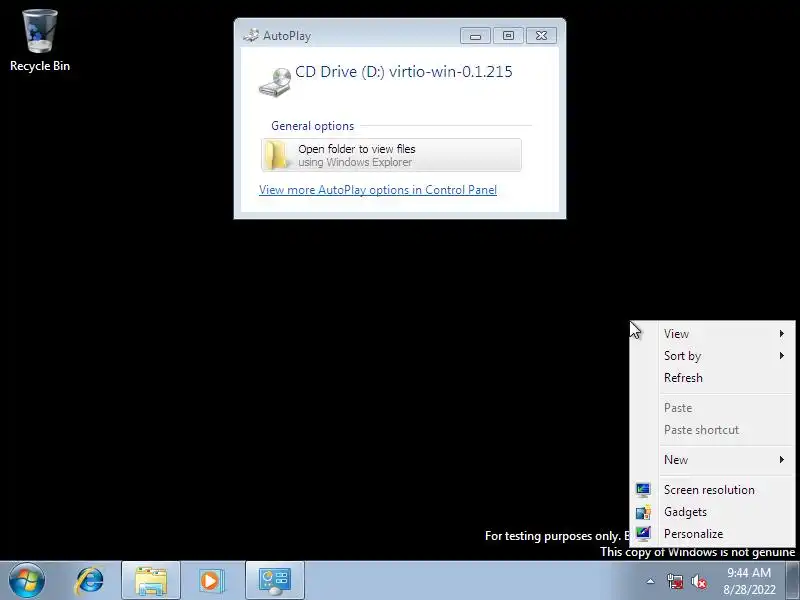The width and height of the screenshot is (800, 600).
Task: Click the disabled Paste menu entry
Action: click(x=713, y=408)
